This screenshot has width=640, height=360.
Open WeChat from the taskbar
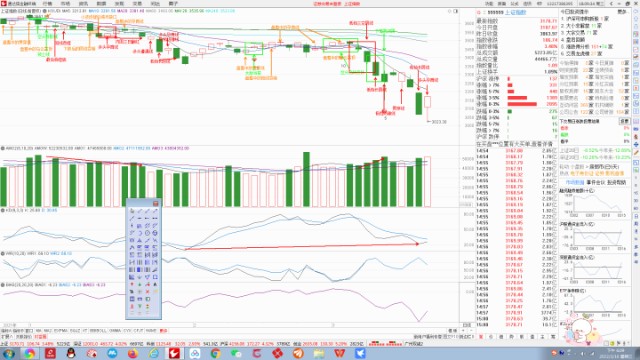point(236,353)
